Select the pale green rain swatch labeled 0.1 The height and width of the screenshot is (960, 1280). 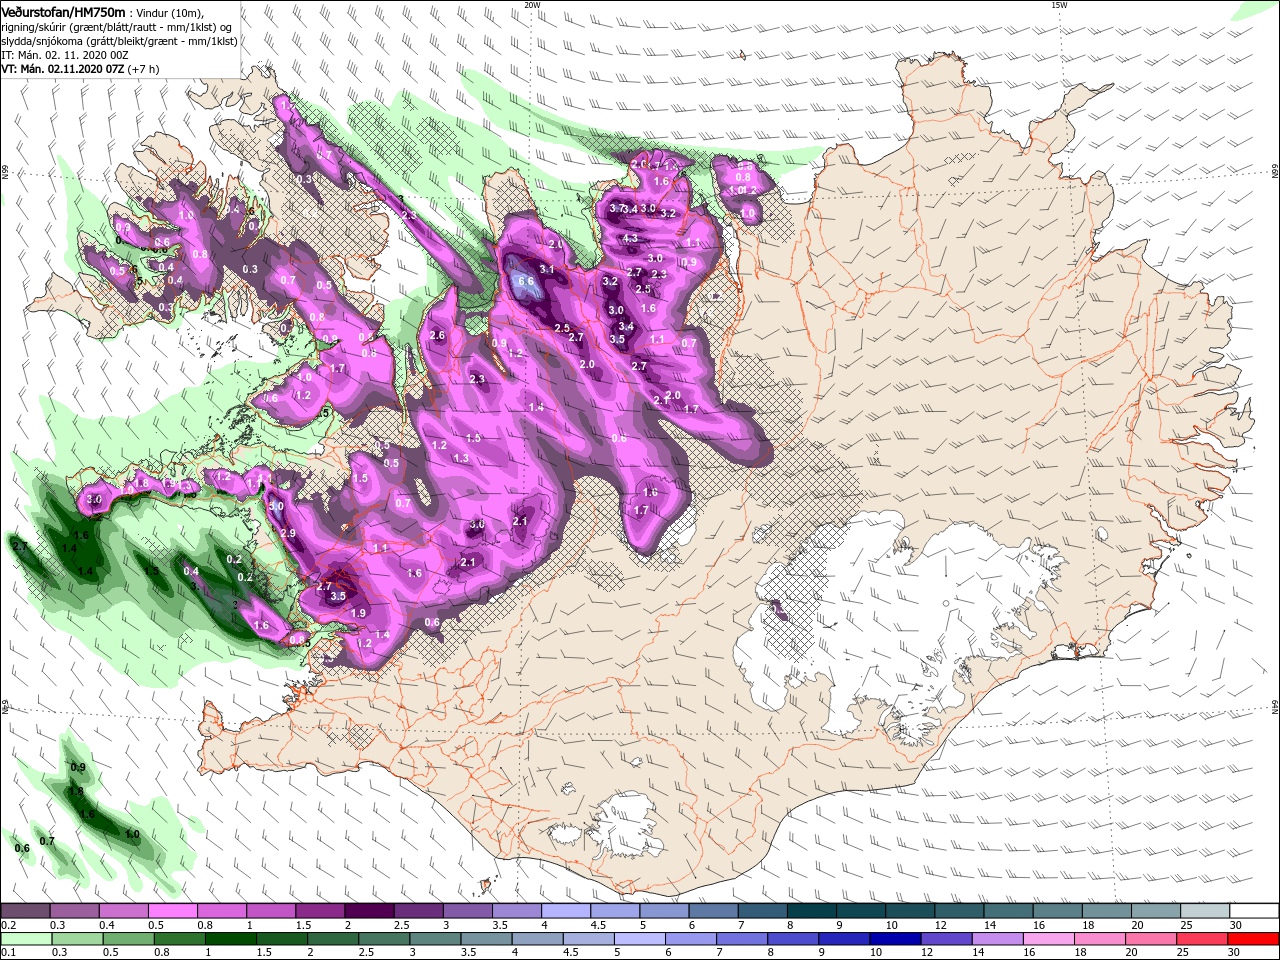point(26,939)
